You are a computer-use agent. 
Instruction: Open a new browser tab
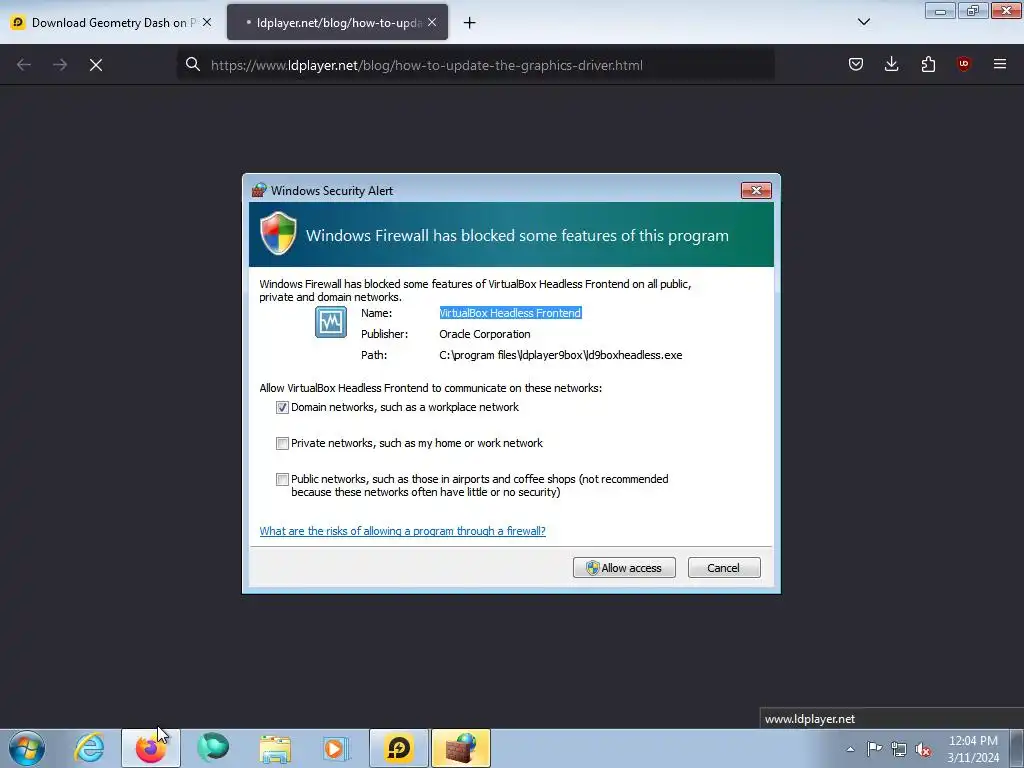click(470, 23)
